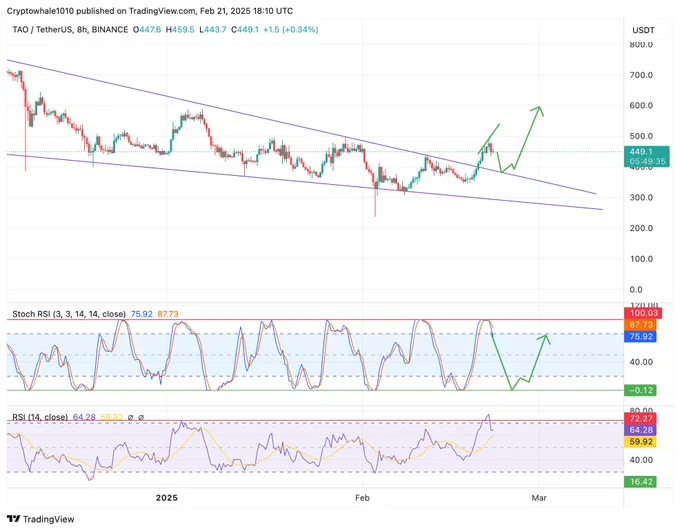Select the close value C449.1 in the header

[x=245, y=30]
